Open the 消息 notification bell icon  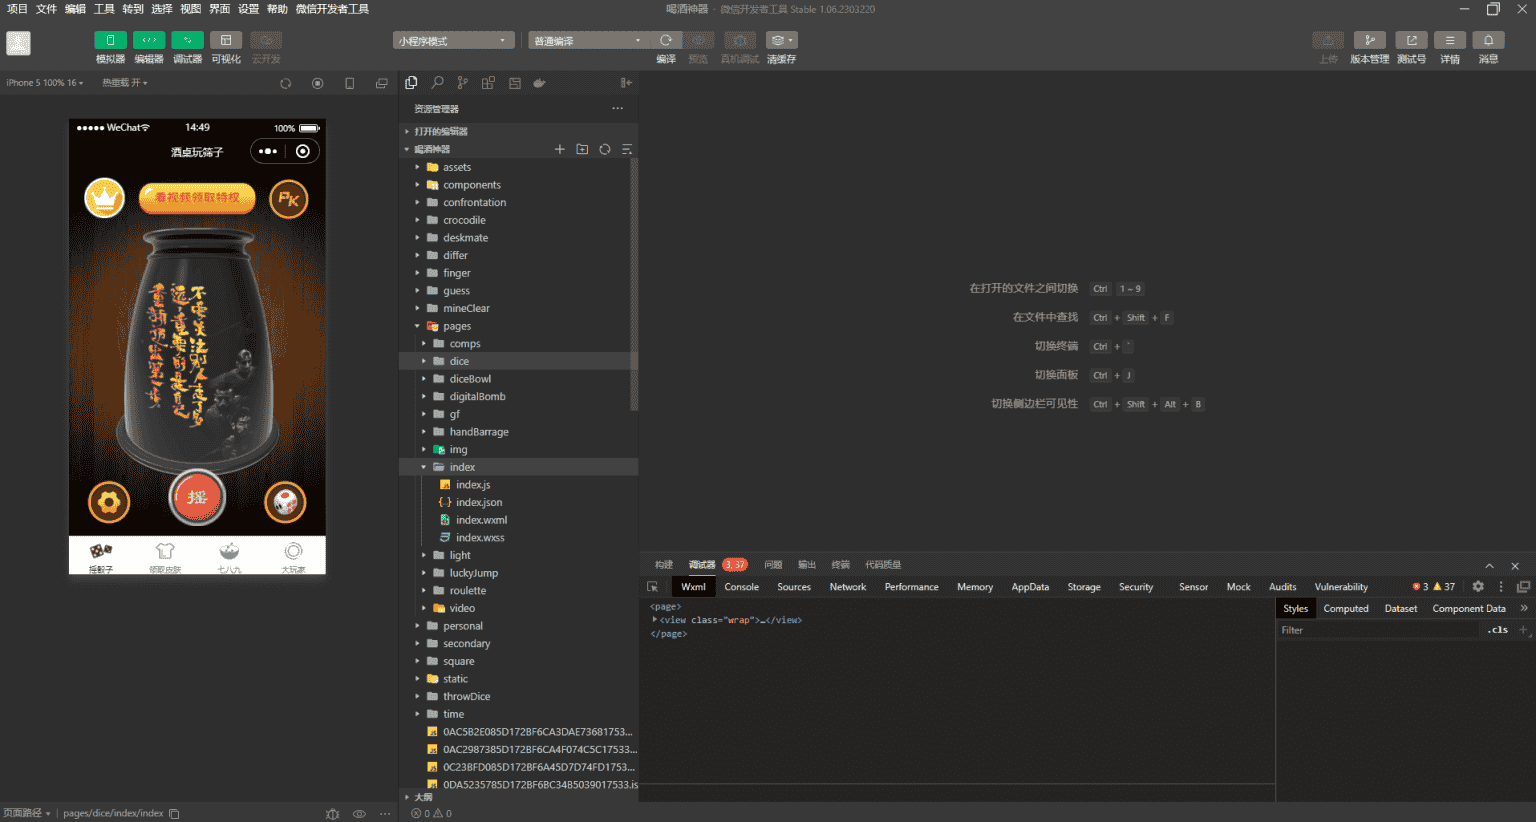(x=1488, y=41)
